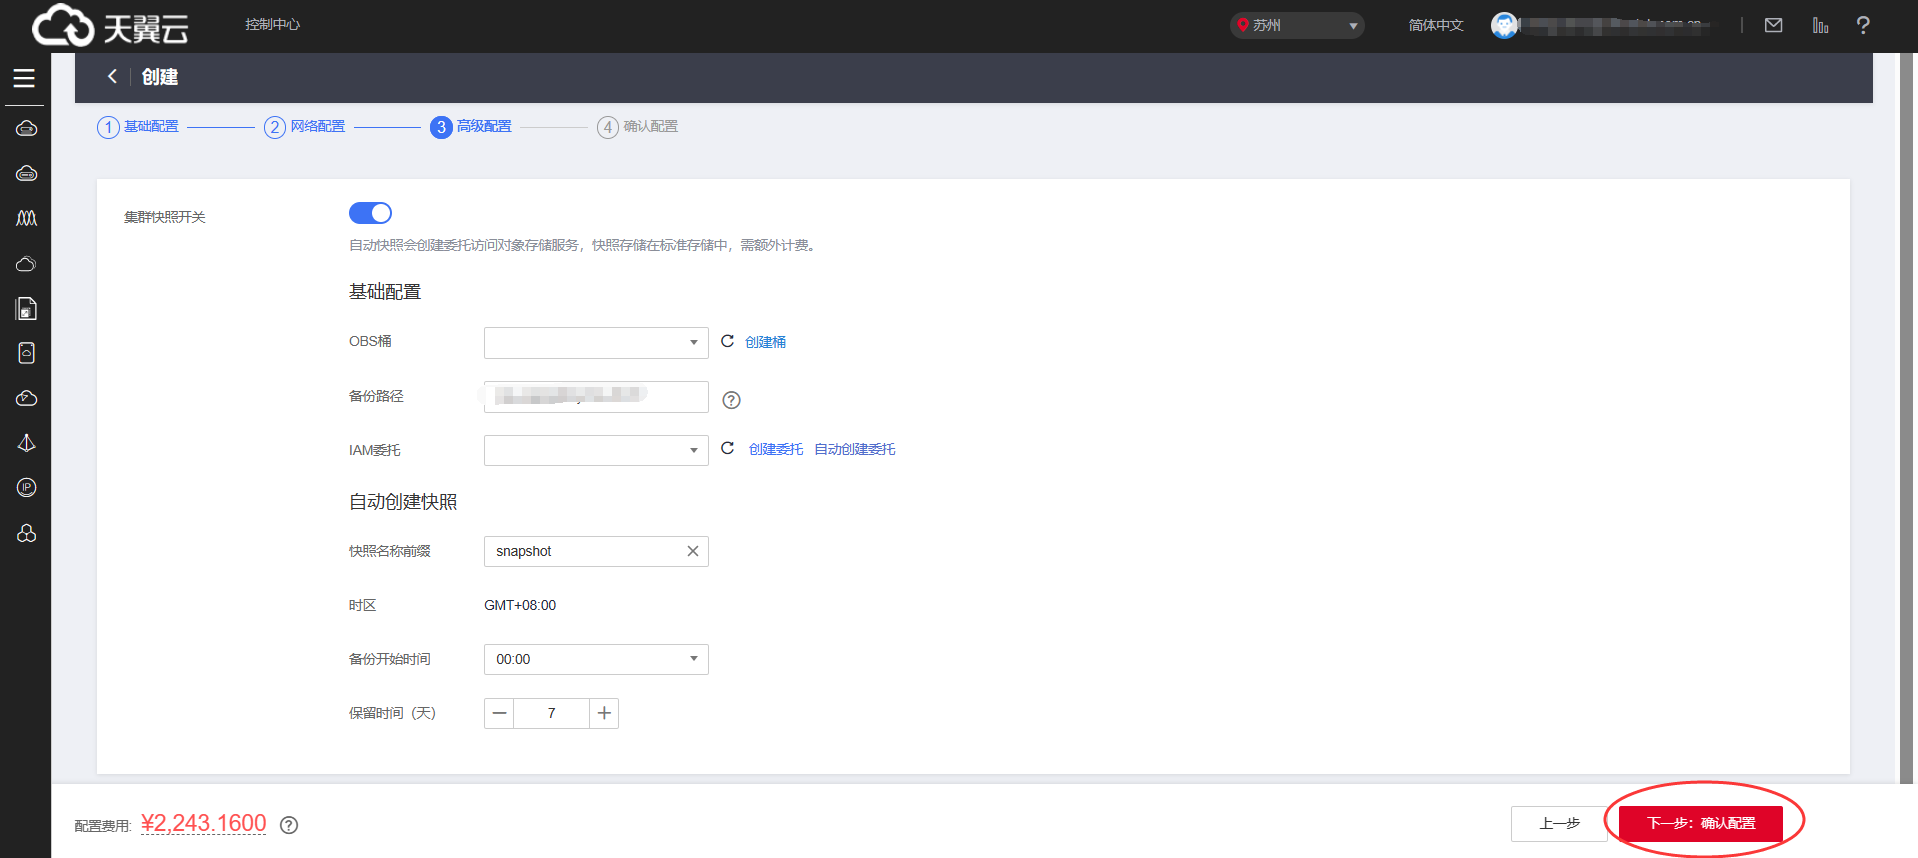Viewport: 1918px width, 858px height.
Task: Refresh the OBS桶 list
Action: (727, 341)
